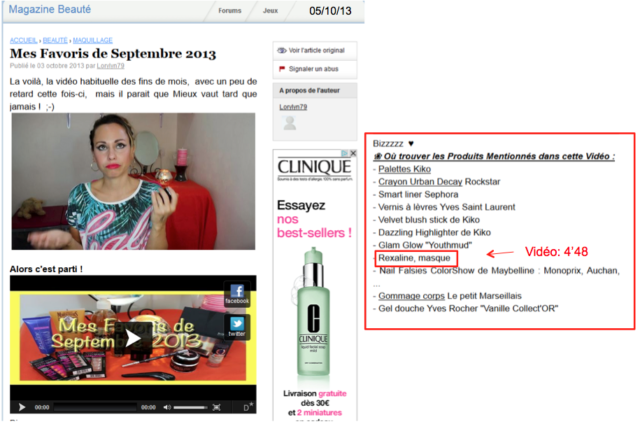Share the video on Facebook
640x424 pixels.
237,294
